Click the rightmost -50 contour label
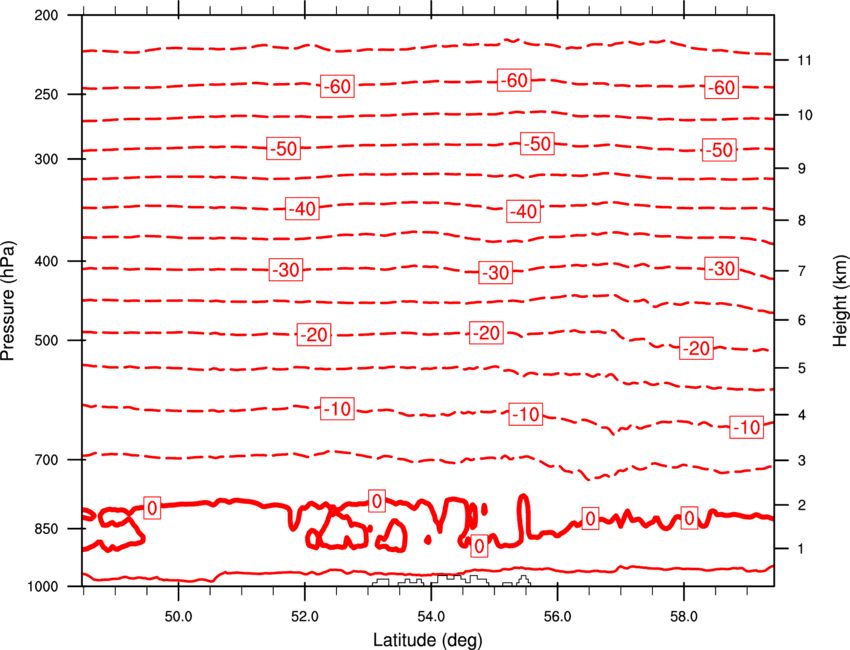 [x=719, y=150]
